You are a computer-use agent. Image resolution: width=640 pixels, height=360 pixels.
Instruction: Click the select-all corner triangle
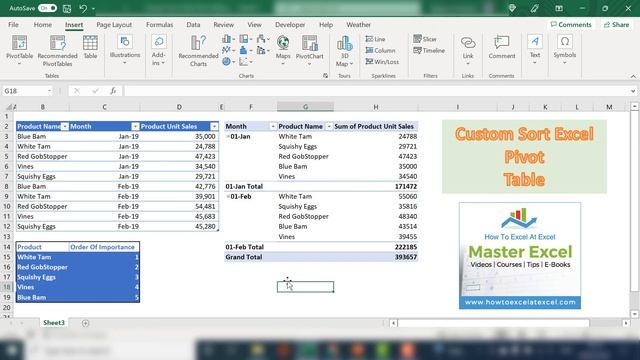point(8,107)
